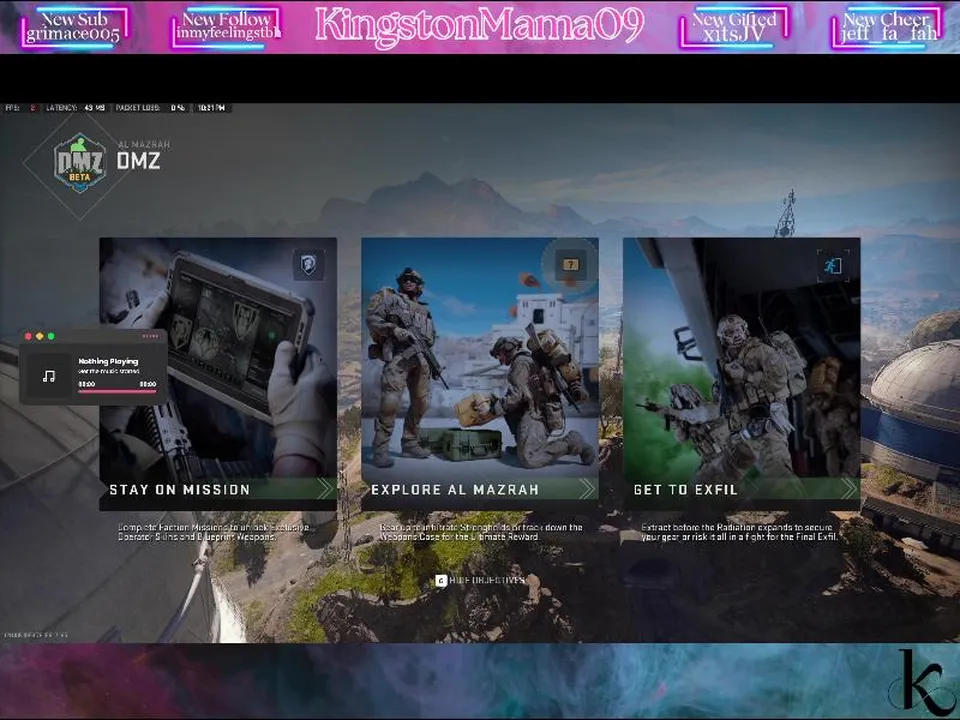Click the key glyph beside Hide Objectives
960x720 pixels.
(441, 580)
